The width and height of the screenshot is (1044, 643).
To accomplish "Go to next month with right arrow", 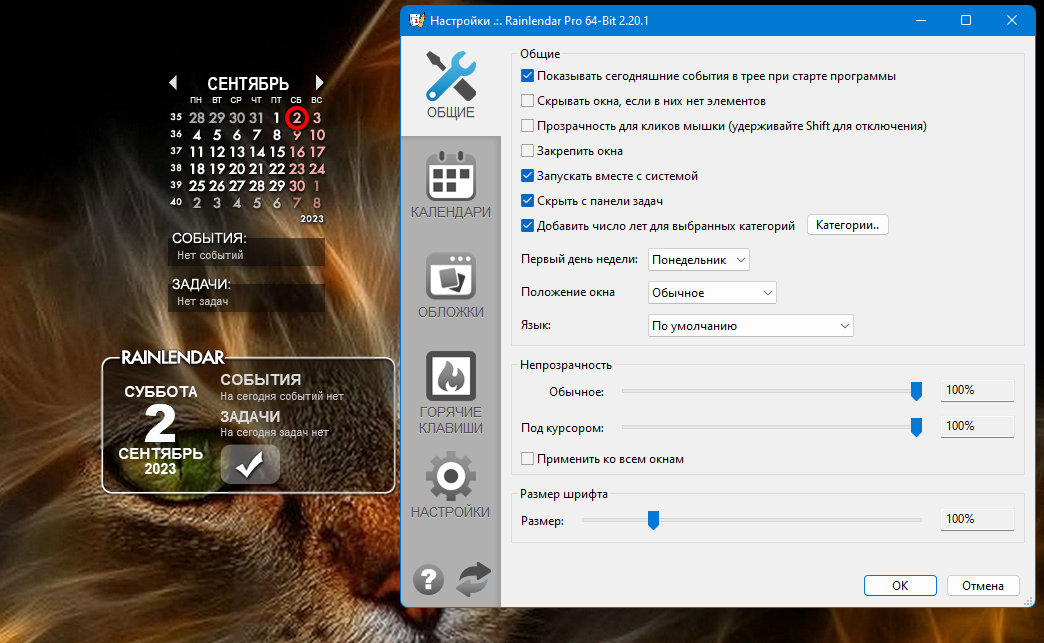I will click(x=319, y=83).
